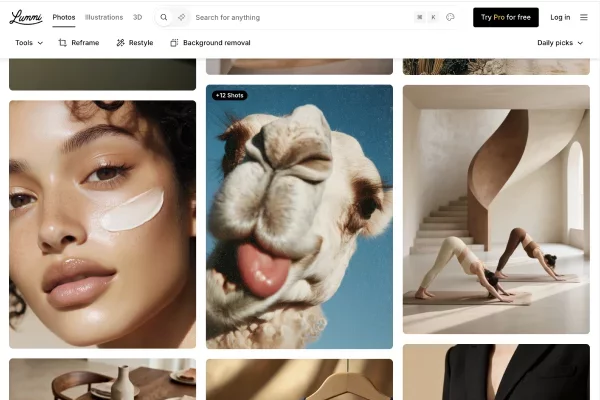Click the Log in link
Image resolution: width=600 pixels, height=400 pixels.
coord(560,17)
